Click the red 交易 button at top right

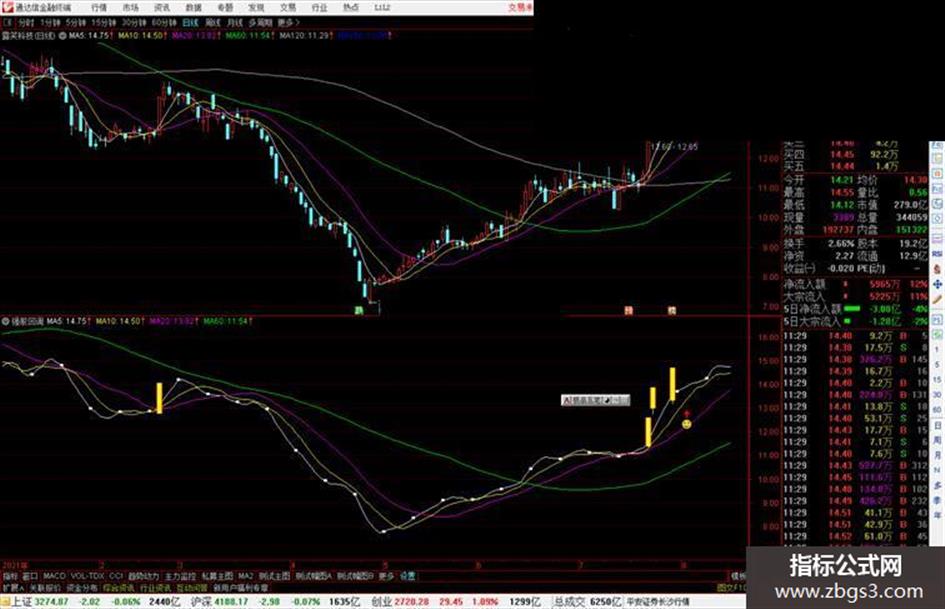[x=520, y=8]
